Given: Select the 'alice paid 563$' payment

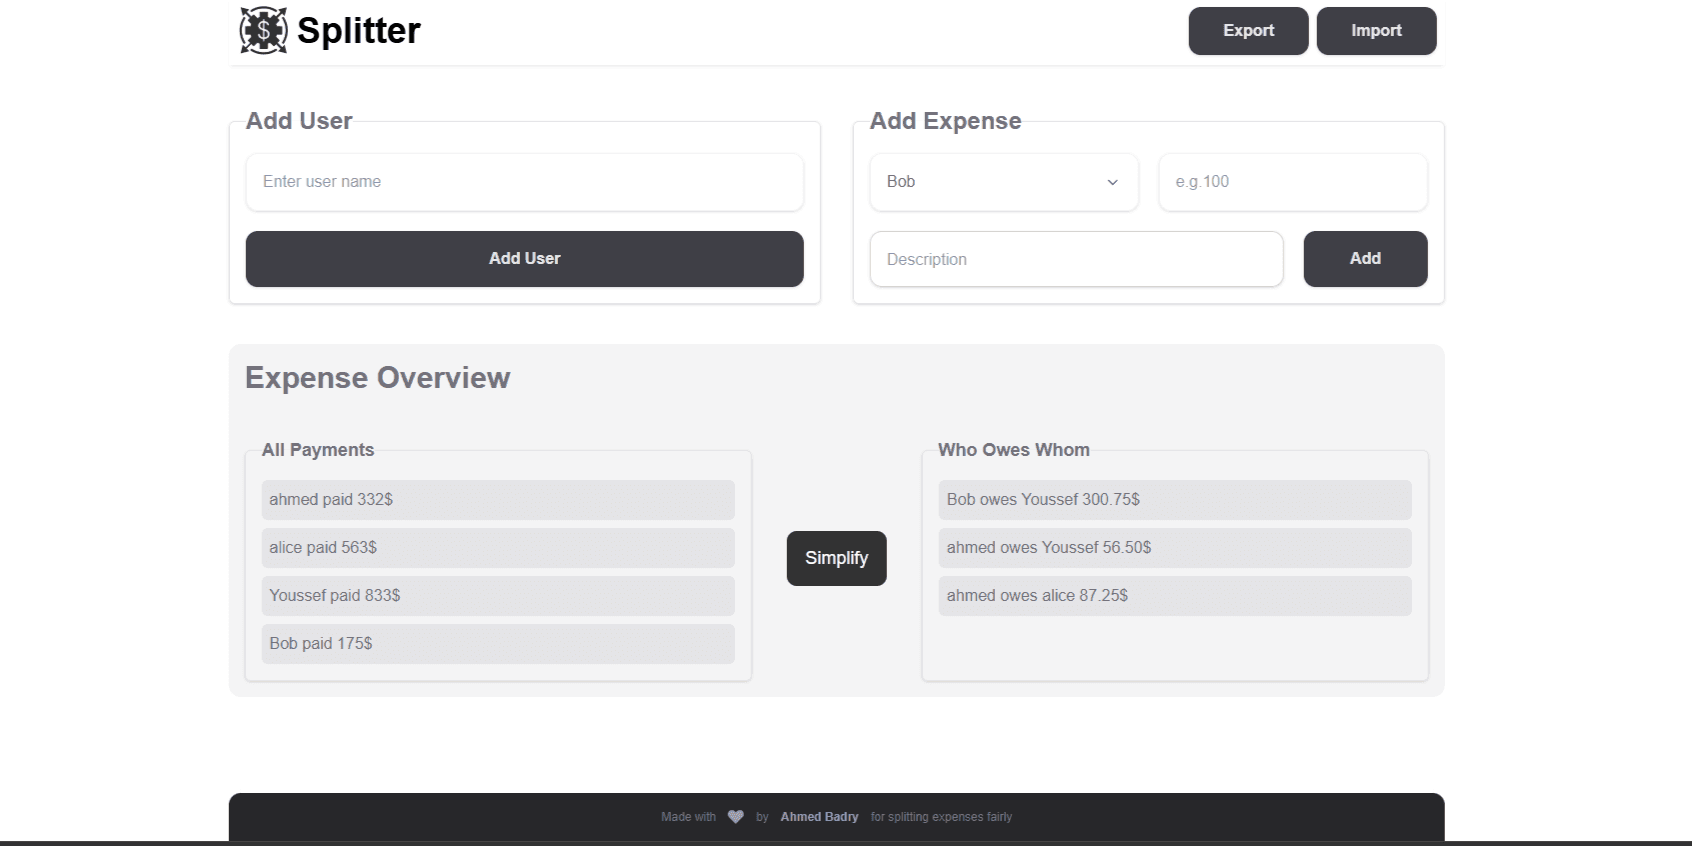Looking at the screenshot, I should [498, 548].
